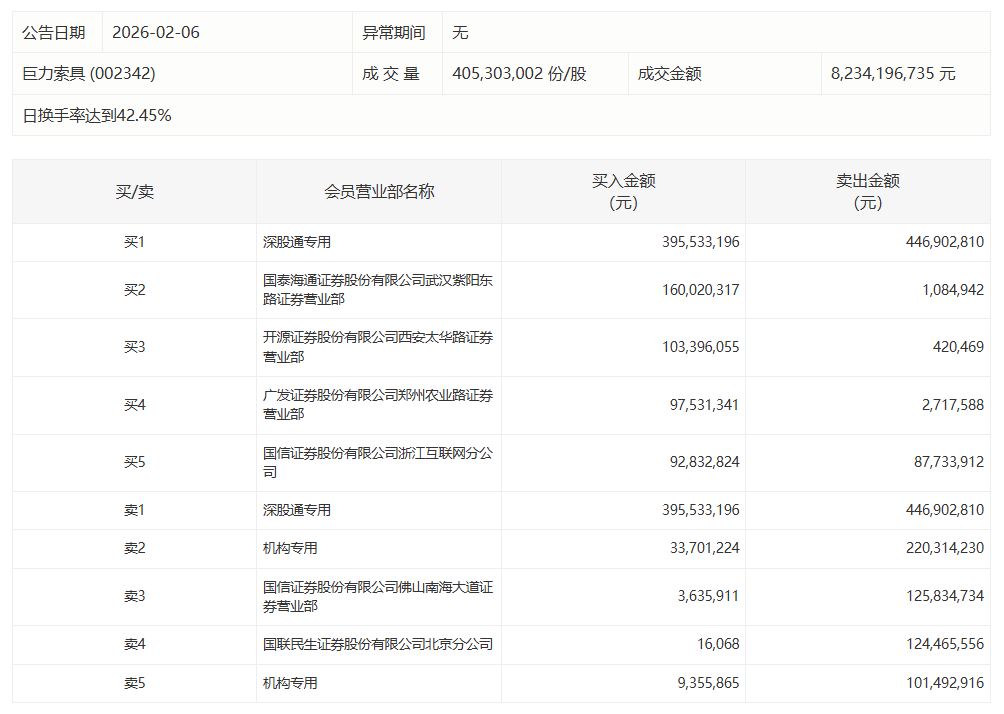Click the 日换手率达到42.45% reason text

click(x=97, y=115)
